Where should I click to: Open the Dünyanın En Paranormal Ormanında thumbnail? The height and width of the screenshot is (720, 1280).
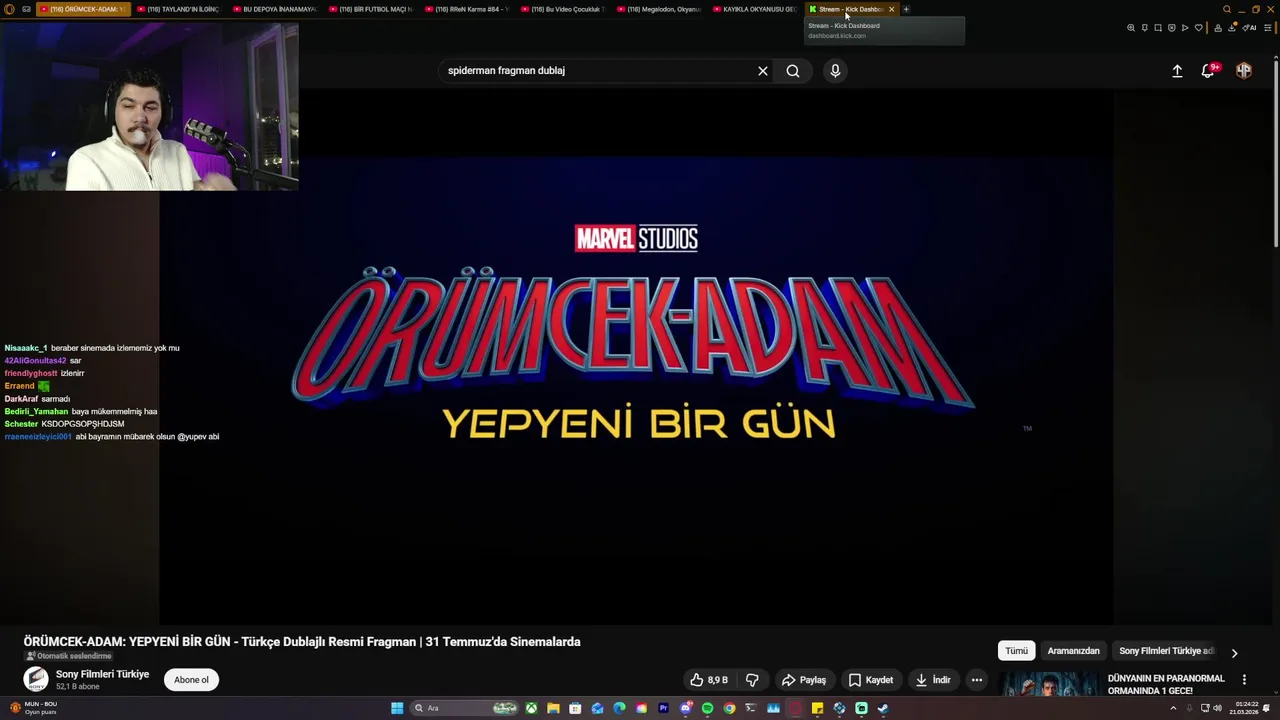[x=1049, y=684]
